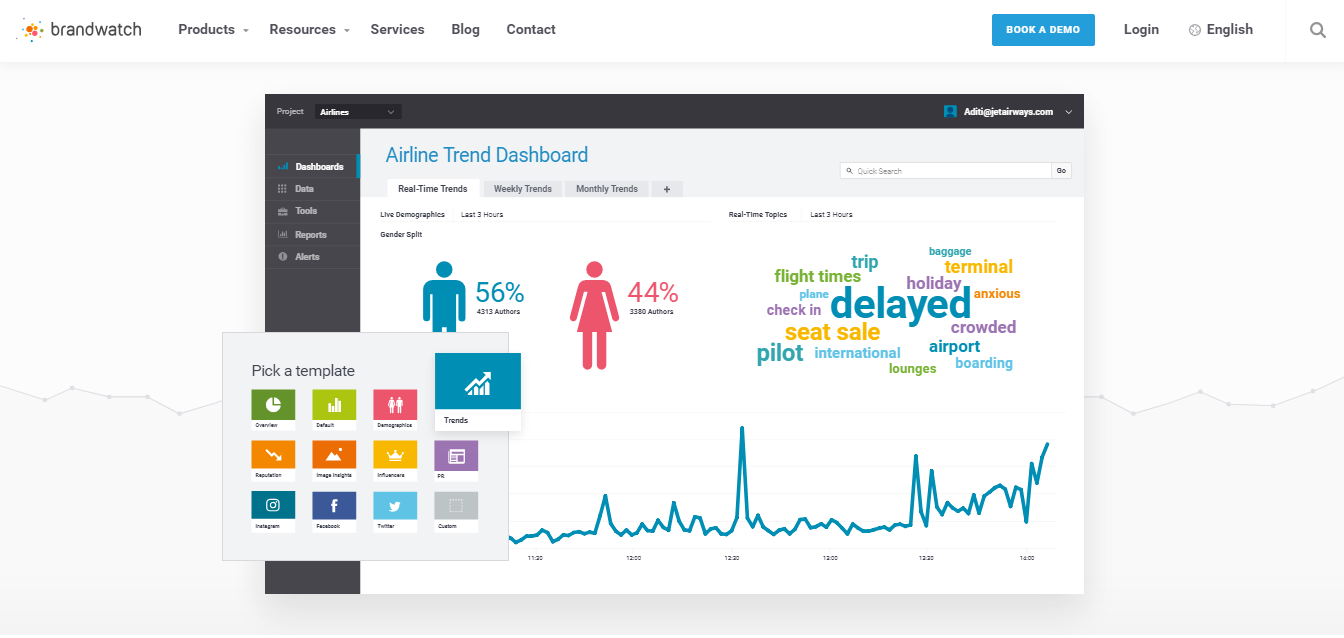Screen dimensions: 1344x638
Task: Open the Contact page
Action: [531, 30]
